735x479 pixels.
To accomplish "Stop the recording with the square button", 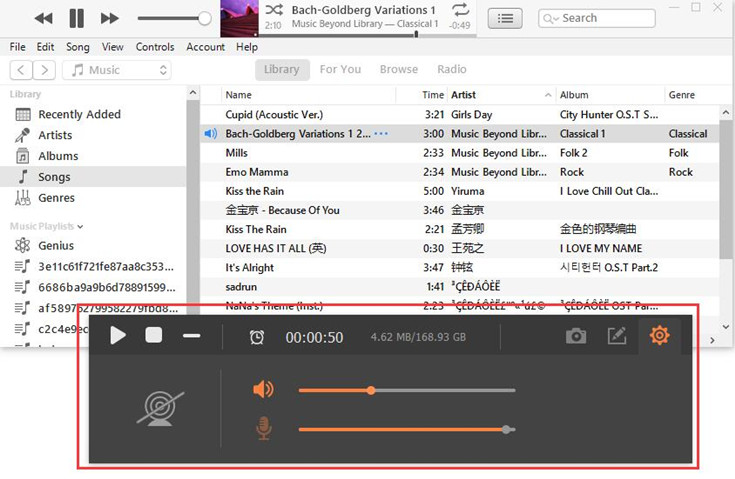I will coord(154,335).
